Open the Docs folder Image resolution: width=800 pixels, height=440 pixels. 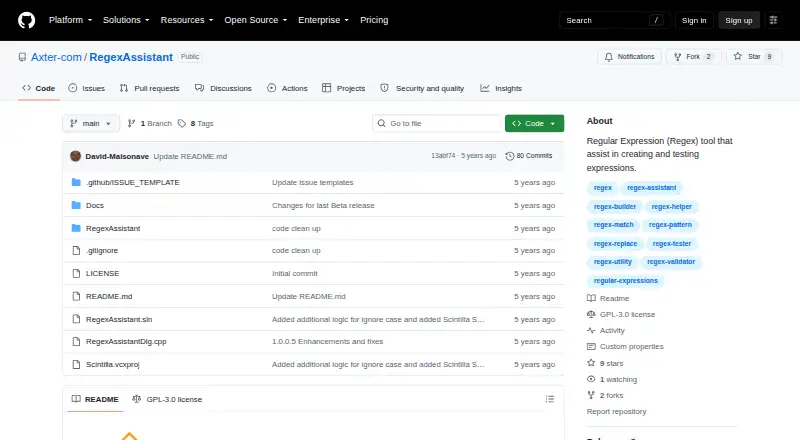tap(95, 206)
